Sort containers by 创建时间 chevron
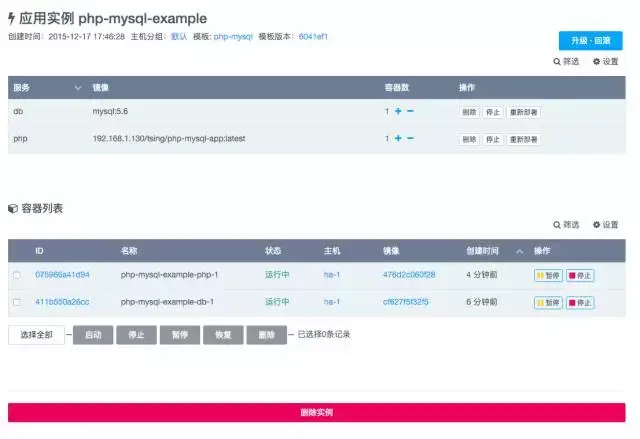The height and width of the screenshot is (439, 640). [519, 251]
